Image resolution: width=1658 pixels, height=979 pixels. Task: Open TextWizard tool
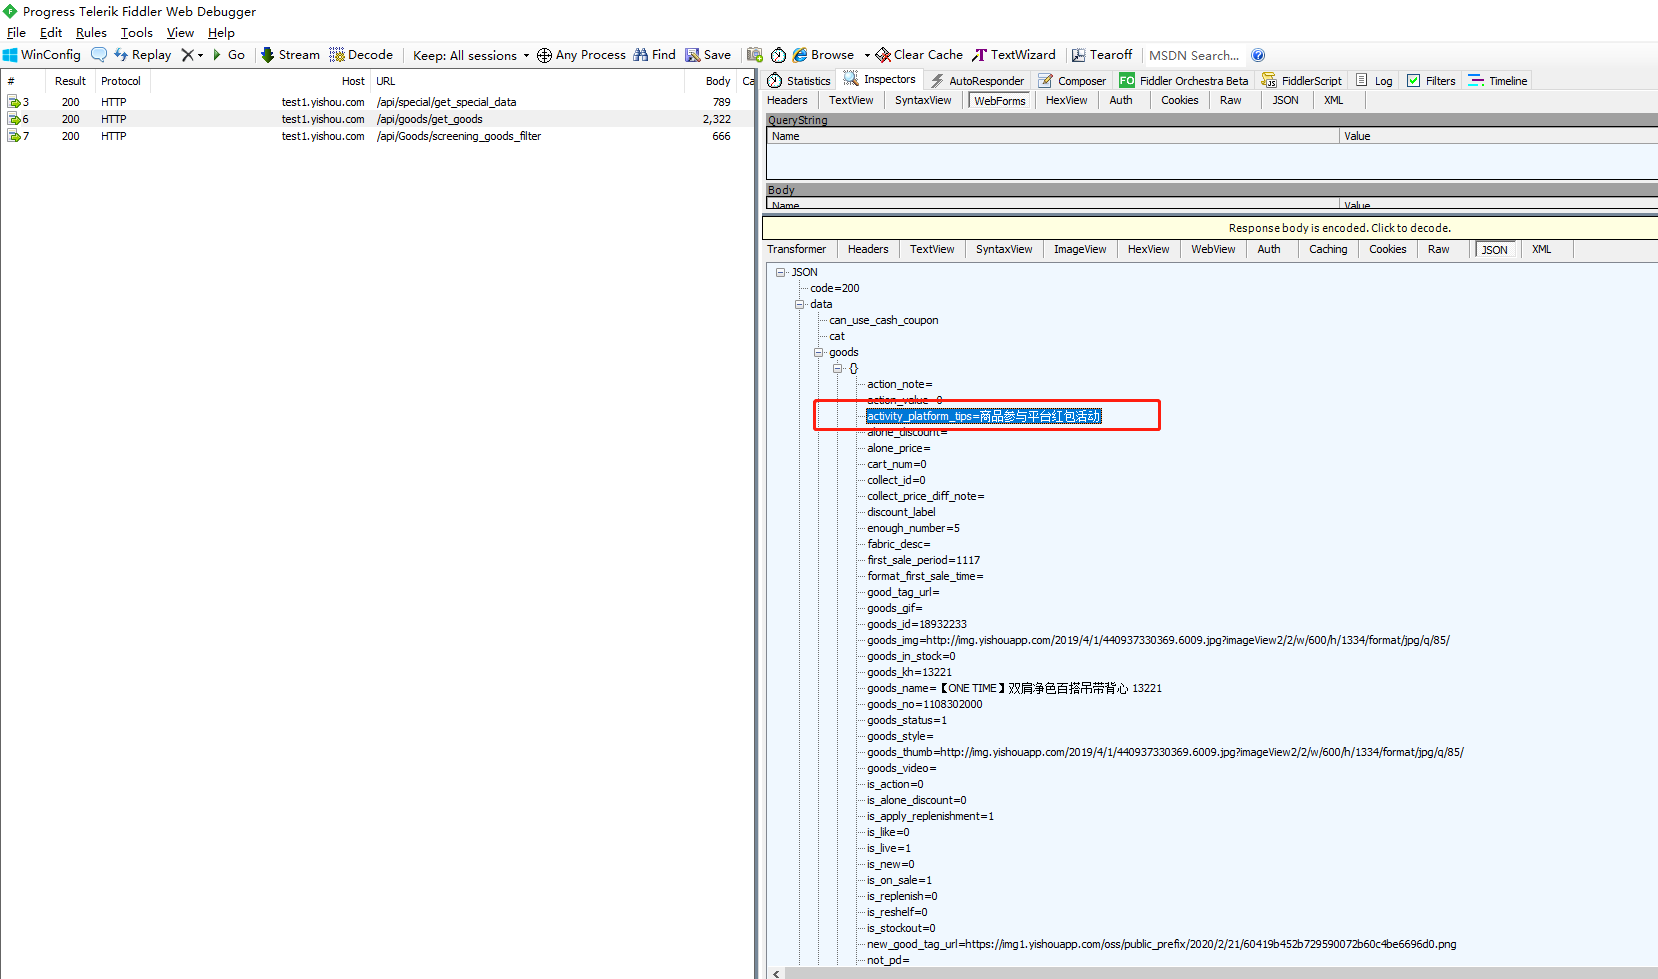click(x=1014, y=55)
